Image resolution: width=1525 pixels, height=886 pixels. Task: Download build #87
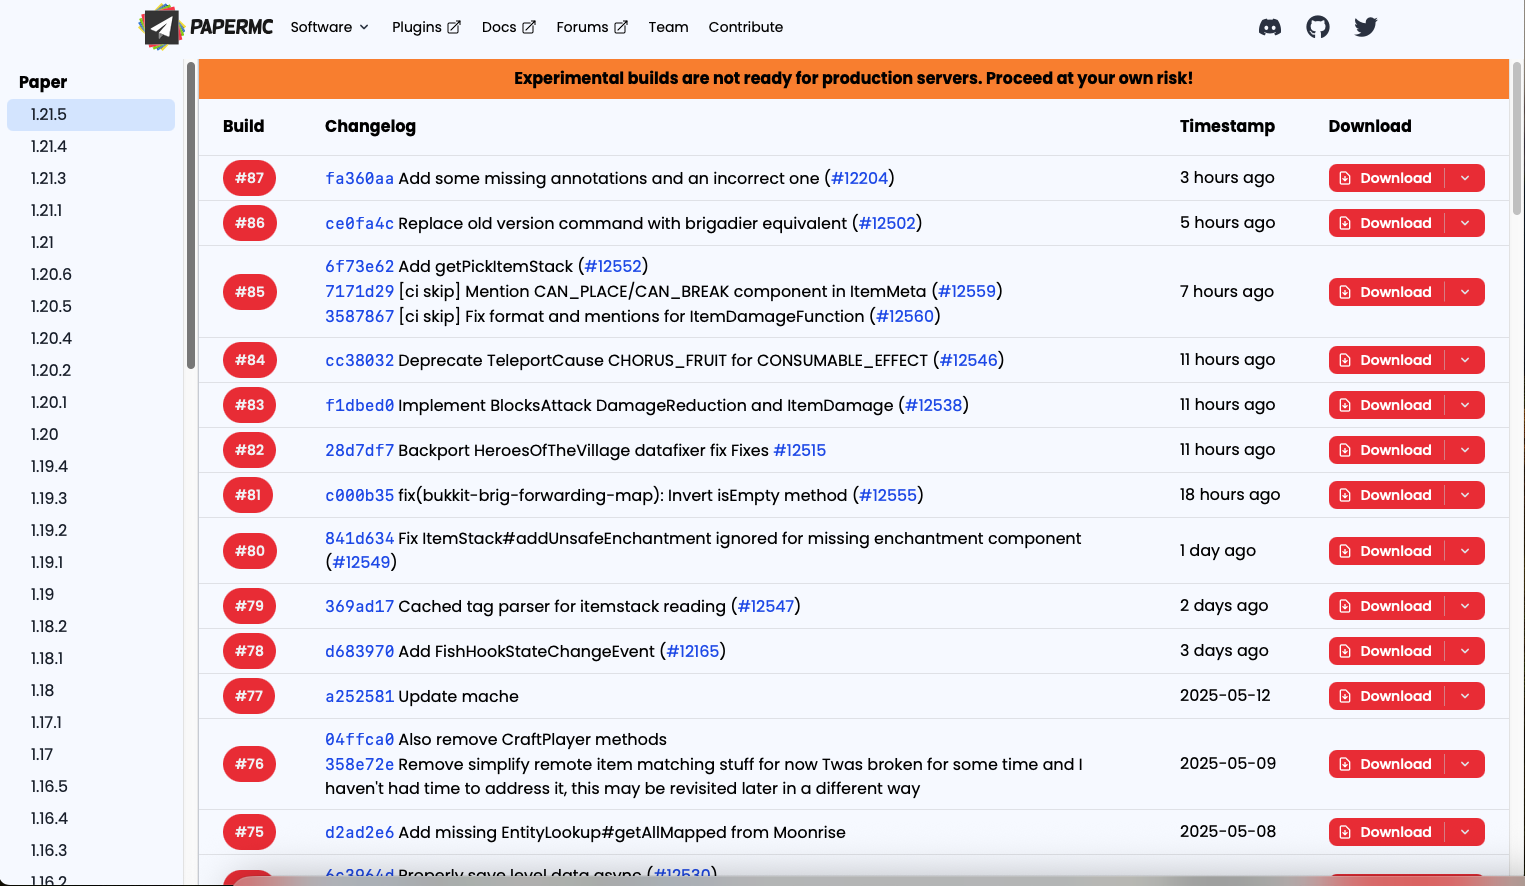(x=1386, y=178)
